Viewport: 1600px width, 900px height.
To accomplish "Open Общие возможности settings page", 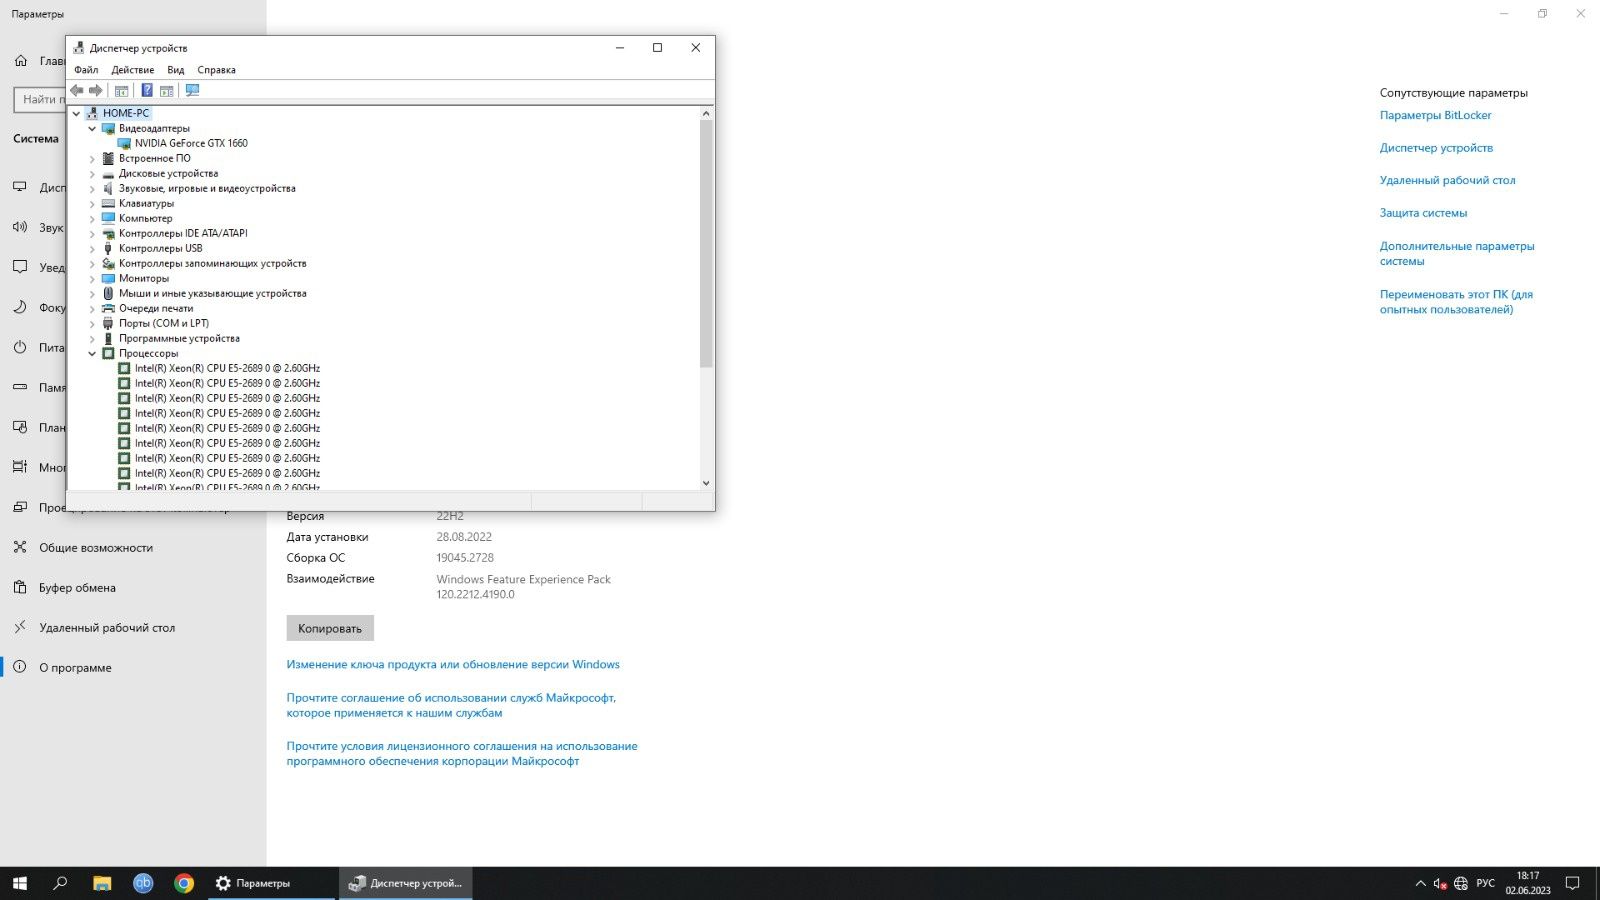I will tap(96, 547).
